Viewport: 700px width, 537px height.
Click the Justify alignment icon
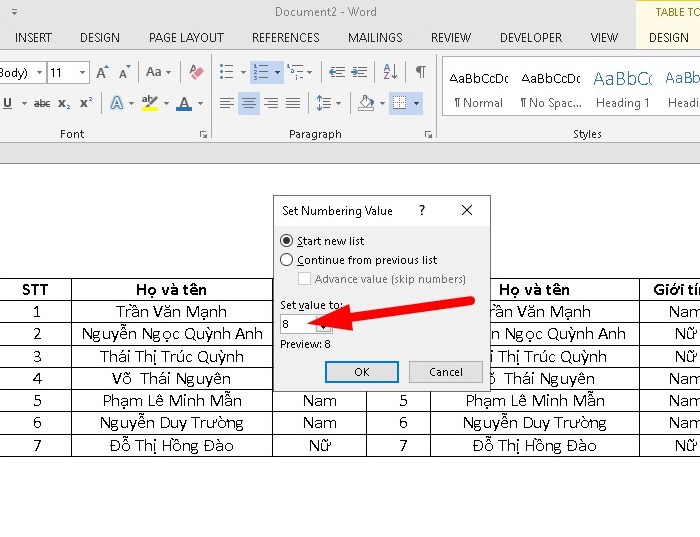pyautogui.click(x=293, y=104)
